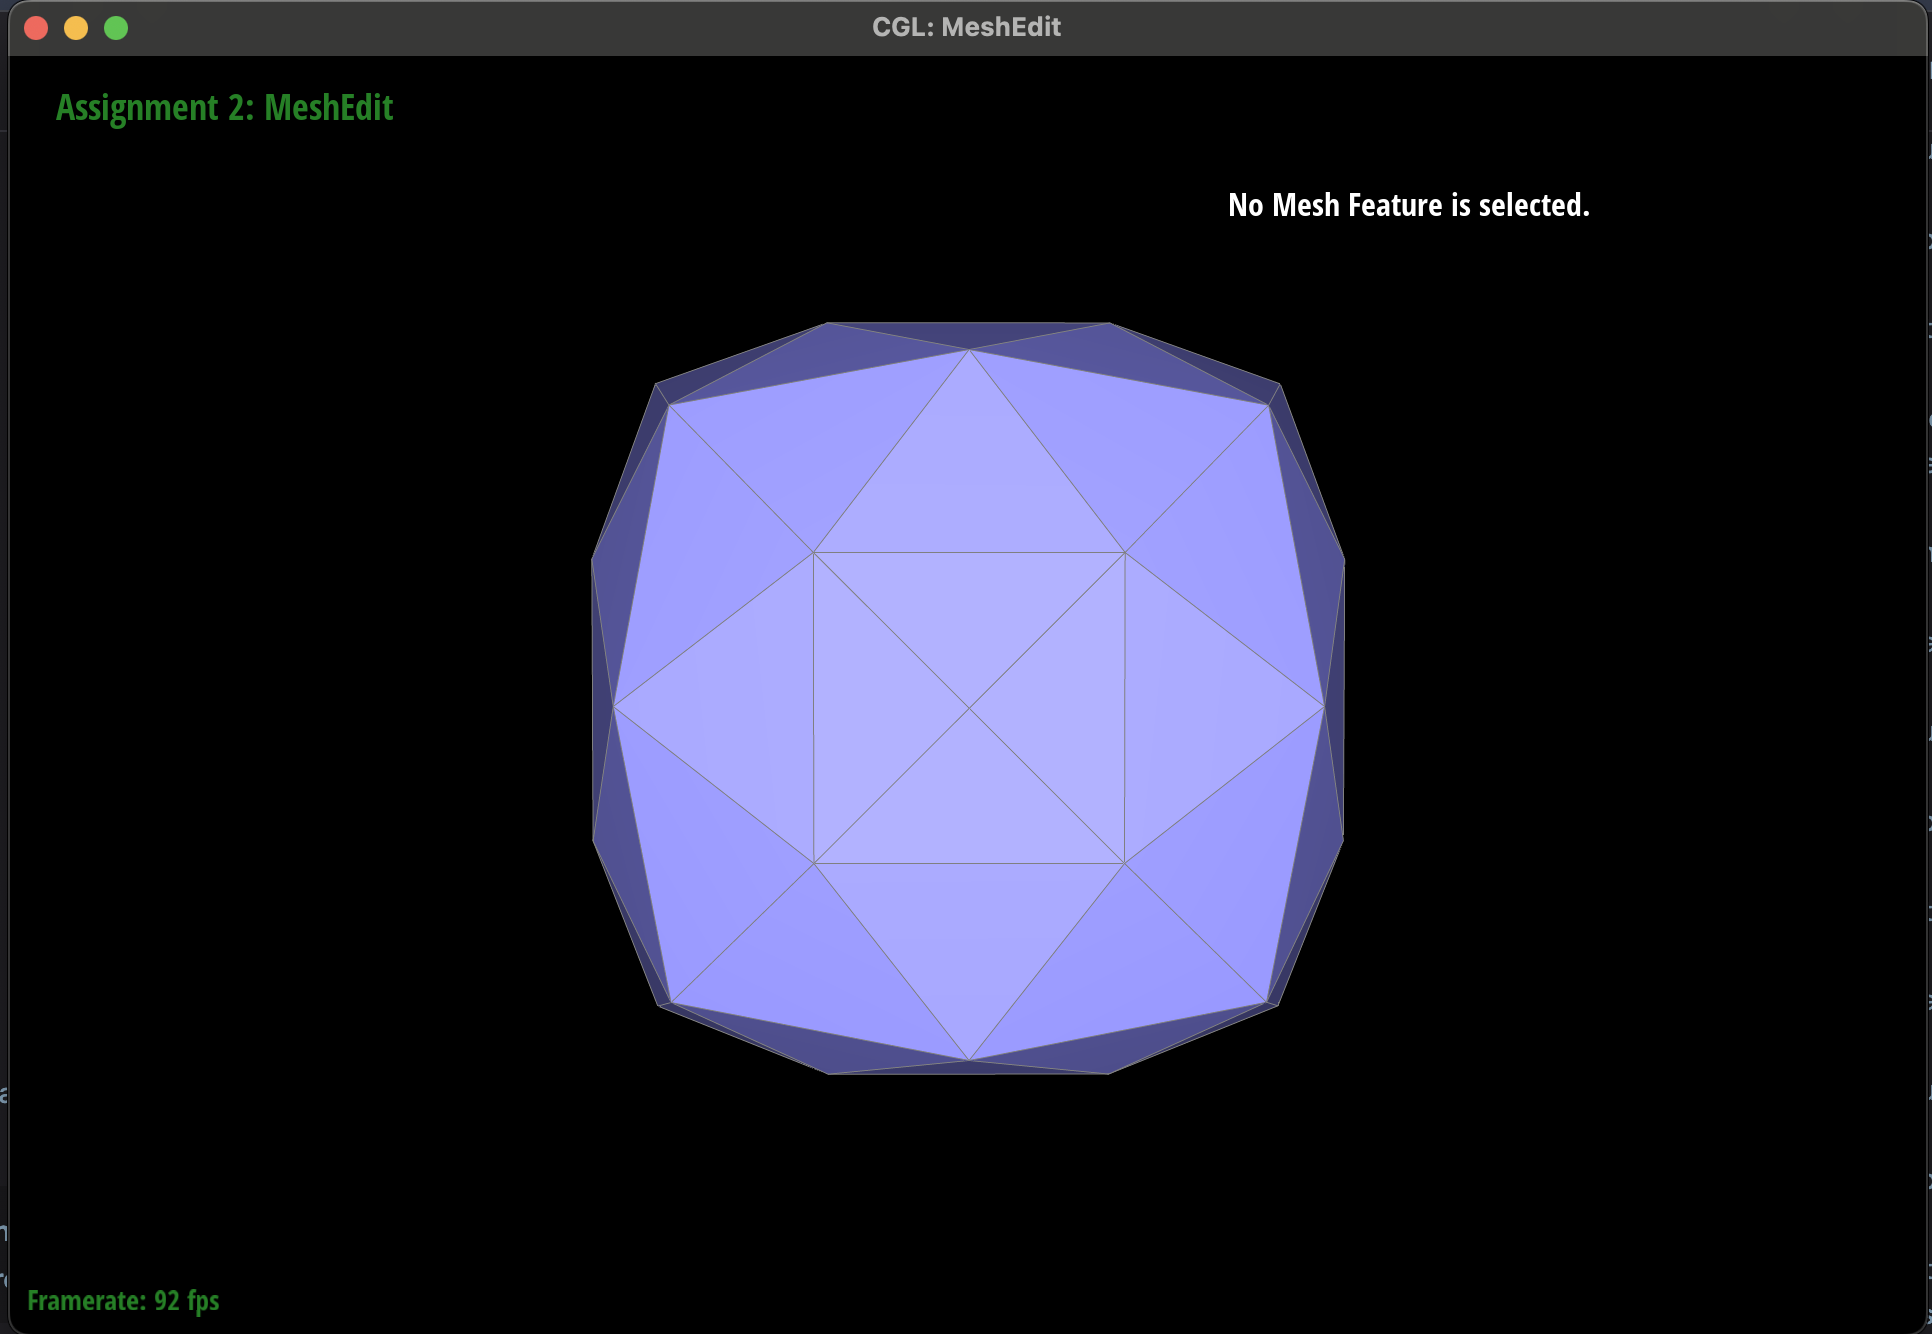Click the "Assignment 2: MeshEdit" heading
Viewport: 1932px width, 1334px height.
tap(224, 108)
